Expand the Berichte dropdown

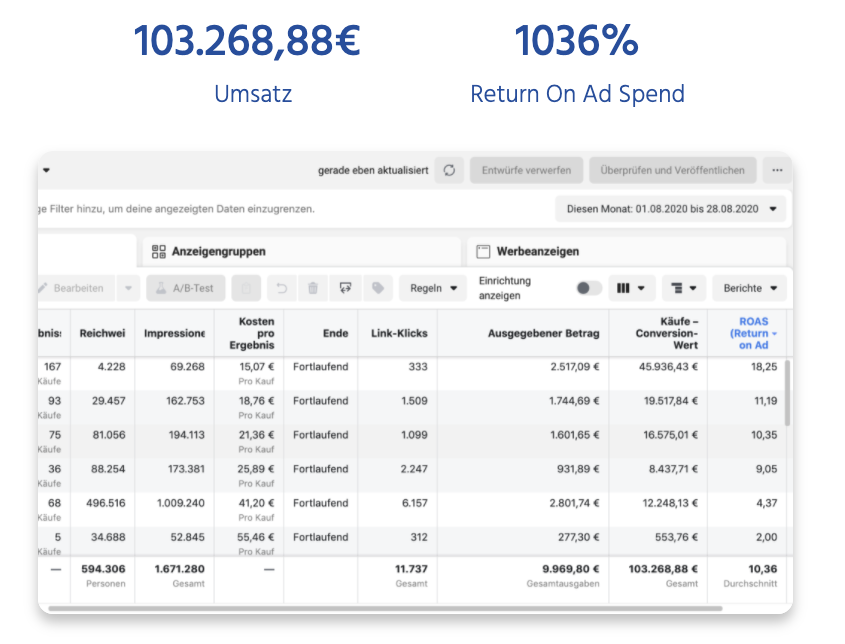pyautogui.click(x=749, y=288)
